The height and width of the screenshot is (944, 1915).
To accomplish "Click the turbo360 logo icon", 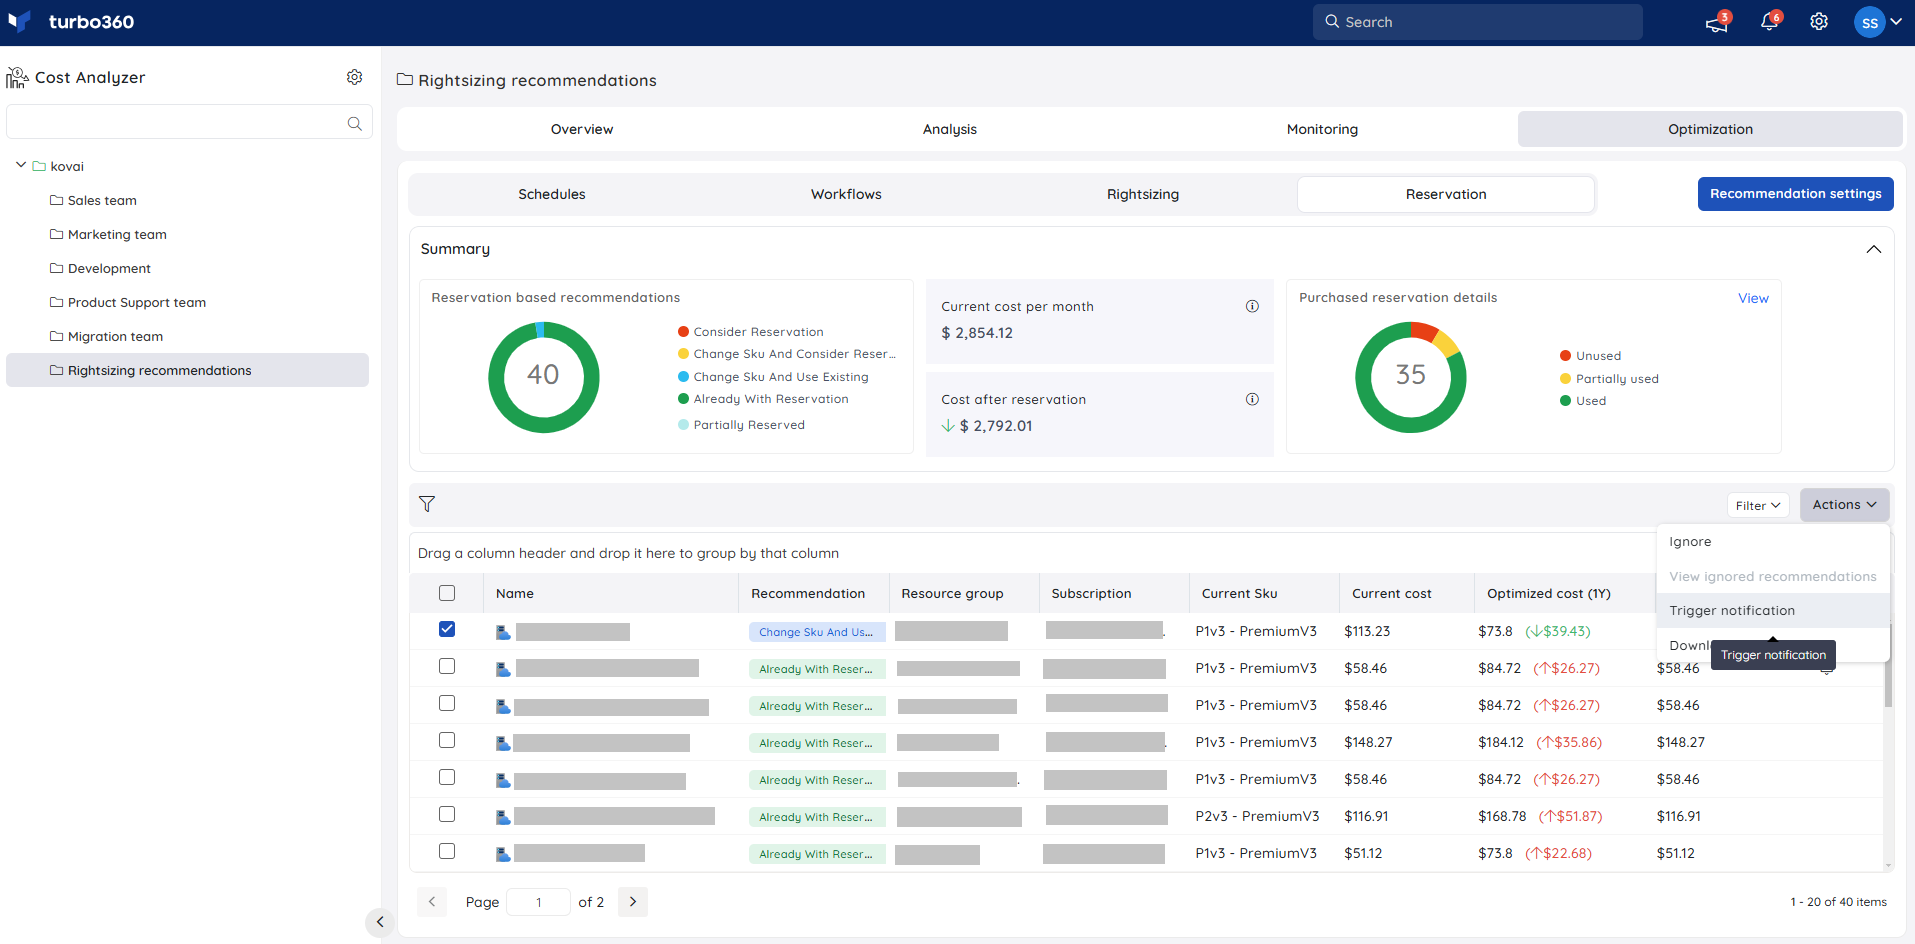I will click(x=19, y=21).
